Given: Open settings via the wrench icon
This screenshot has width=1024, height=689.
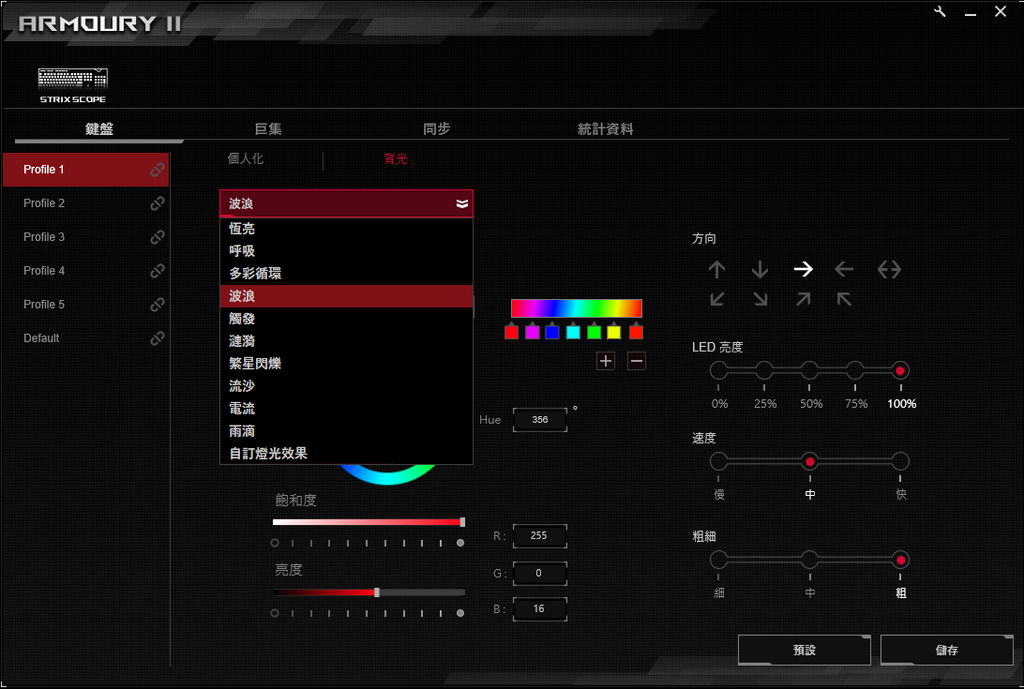Looking at the screenshot, I should point(940,11).
